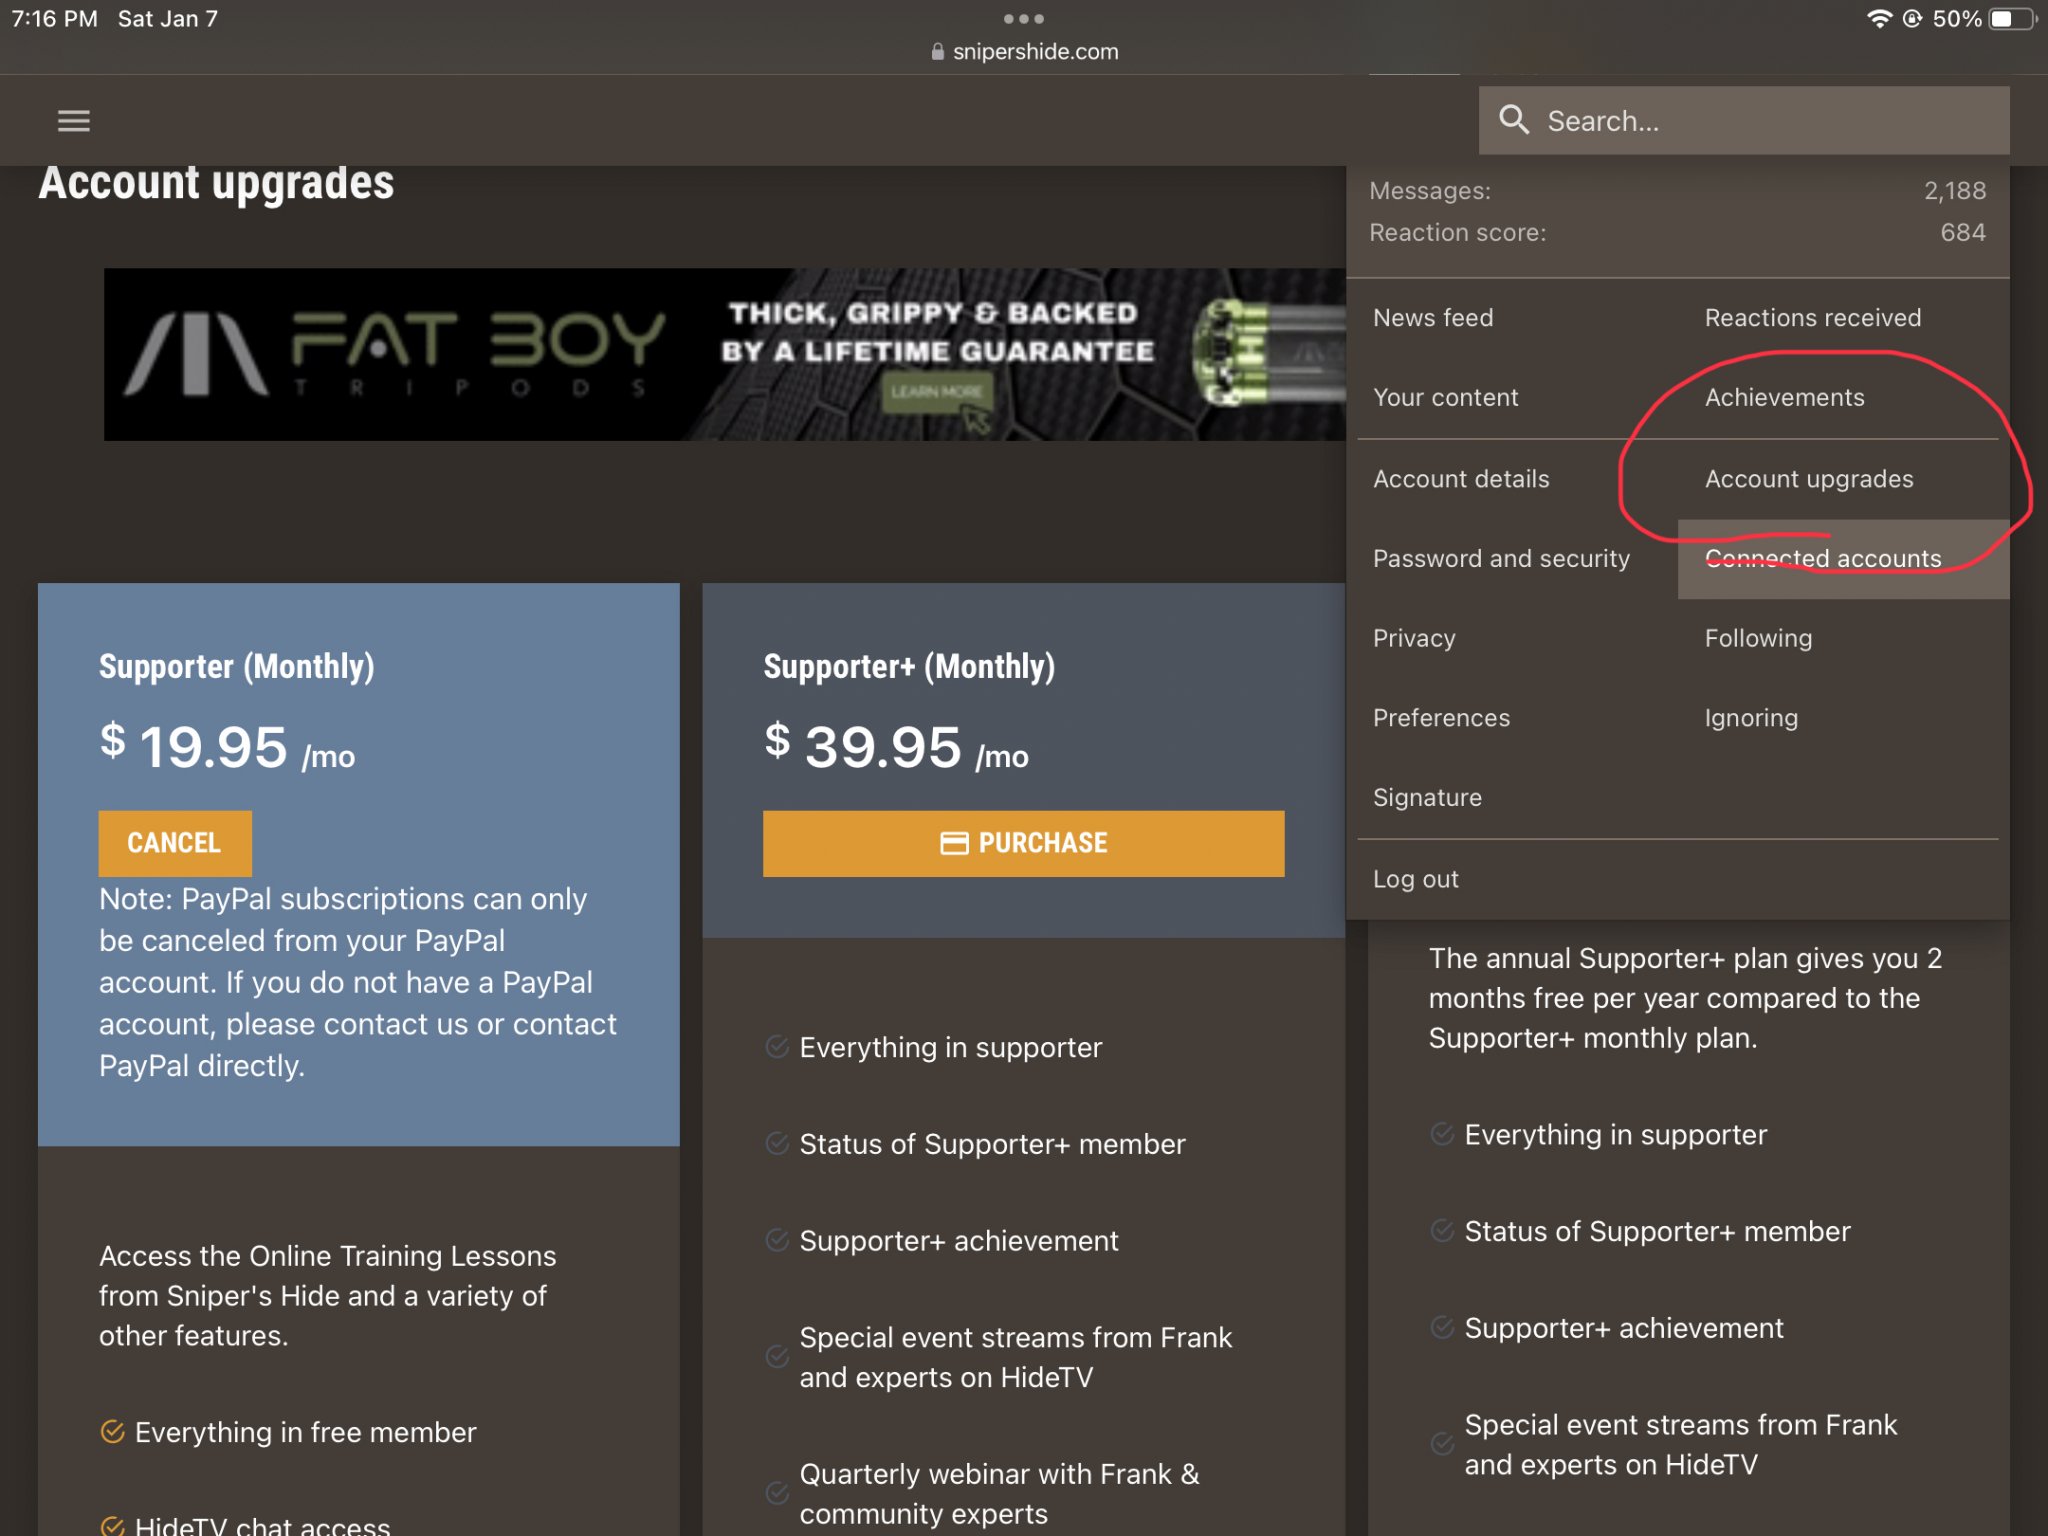Tap the battery indicator icon
The height and width of the screenshot is (1536, 2048).
(2012, 19)
